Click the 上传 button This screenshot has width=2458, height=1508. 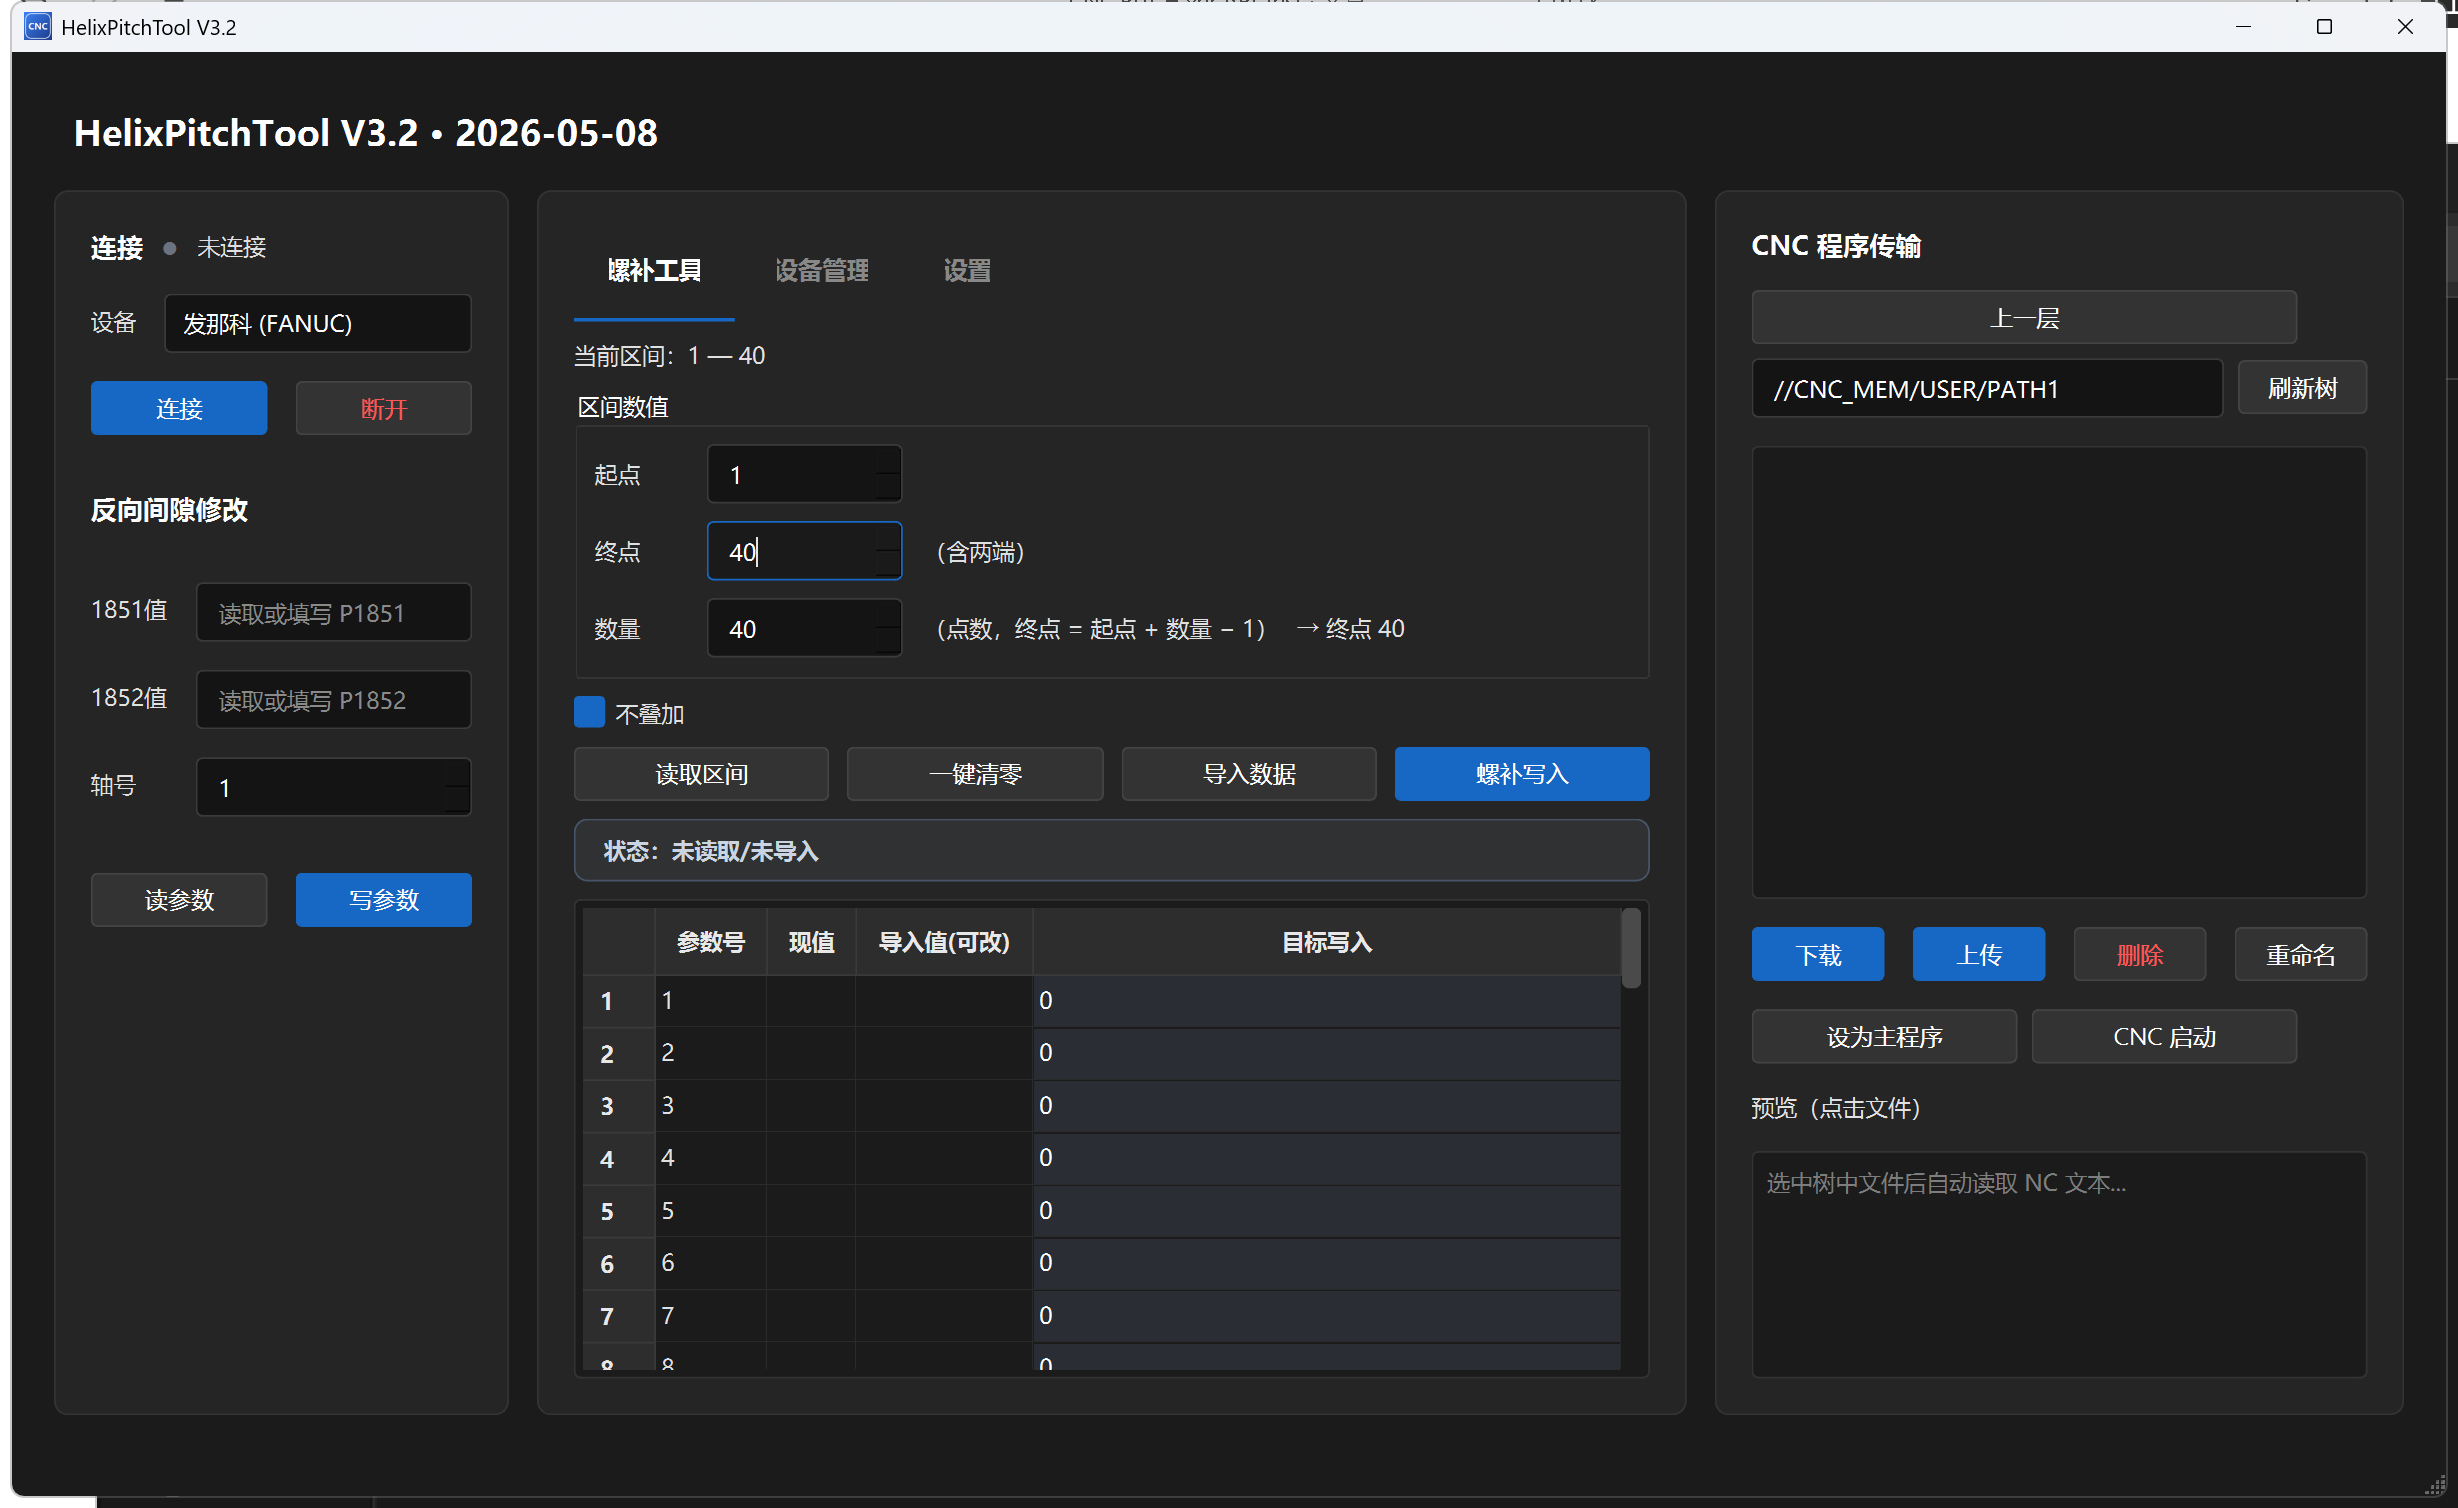[1979, 955]
